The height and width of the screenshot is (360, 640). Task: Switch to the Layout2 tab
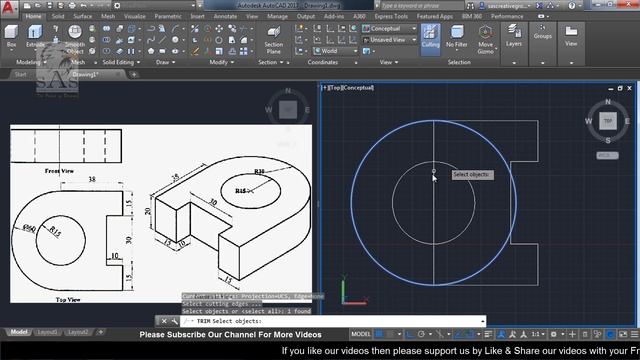[78, 332]
